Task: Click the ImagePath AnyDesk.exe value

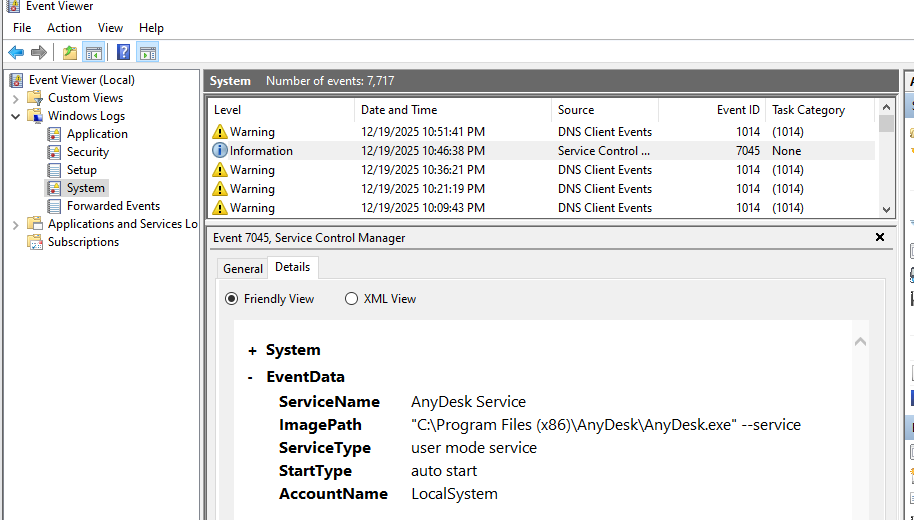Action: point(606,425)
